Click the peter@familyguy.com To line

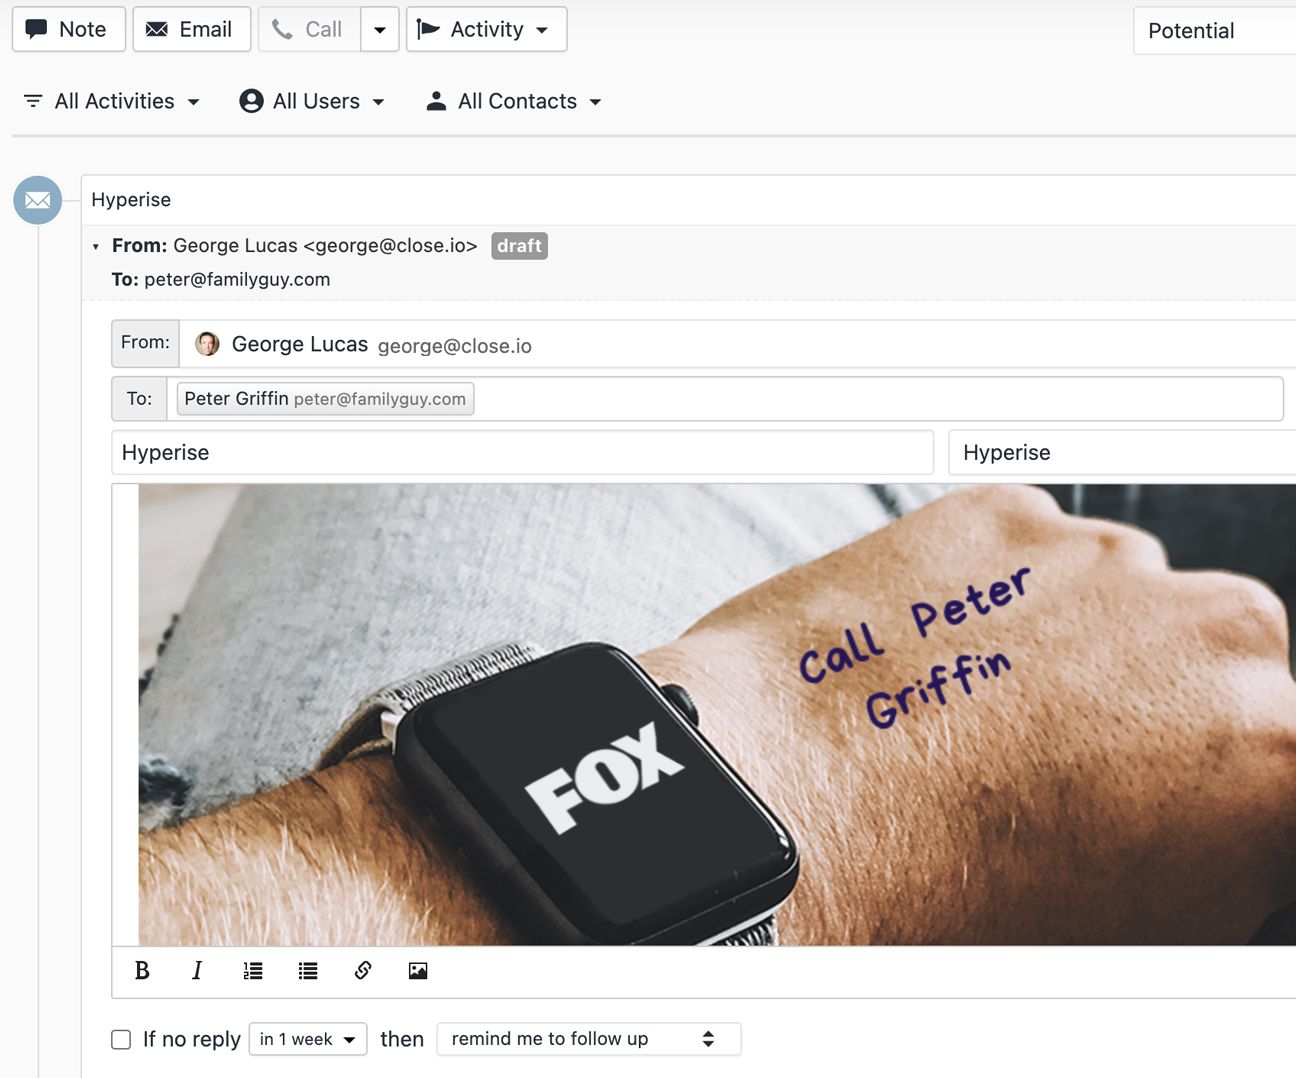coord(221,279)
